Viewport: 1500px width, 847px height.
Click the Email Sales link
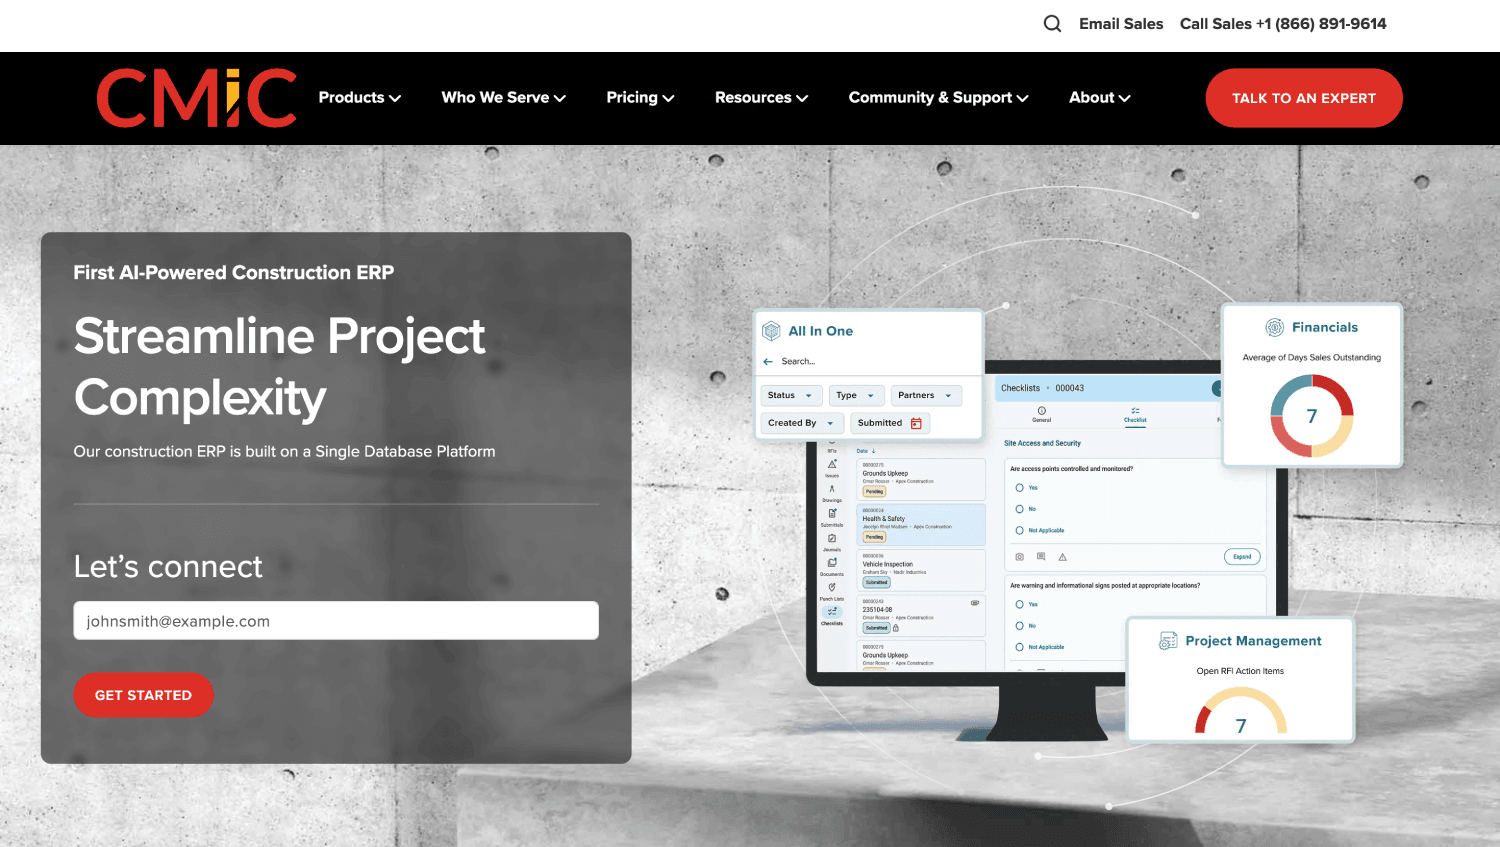coord(1121,24)
